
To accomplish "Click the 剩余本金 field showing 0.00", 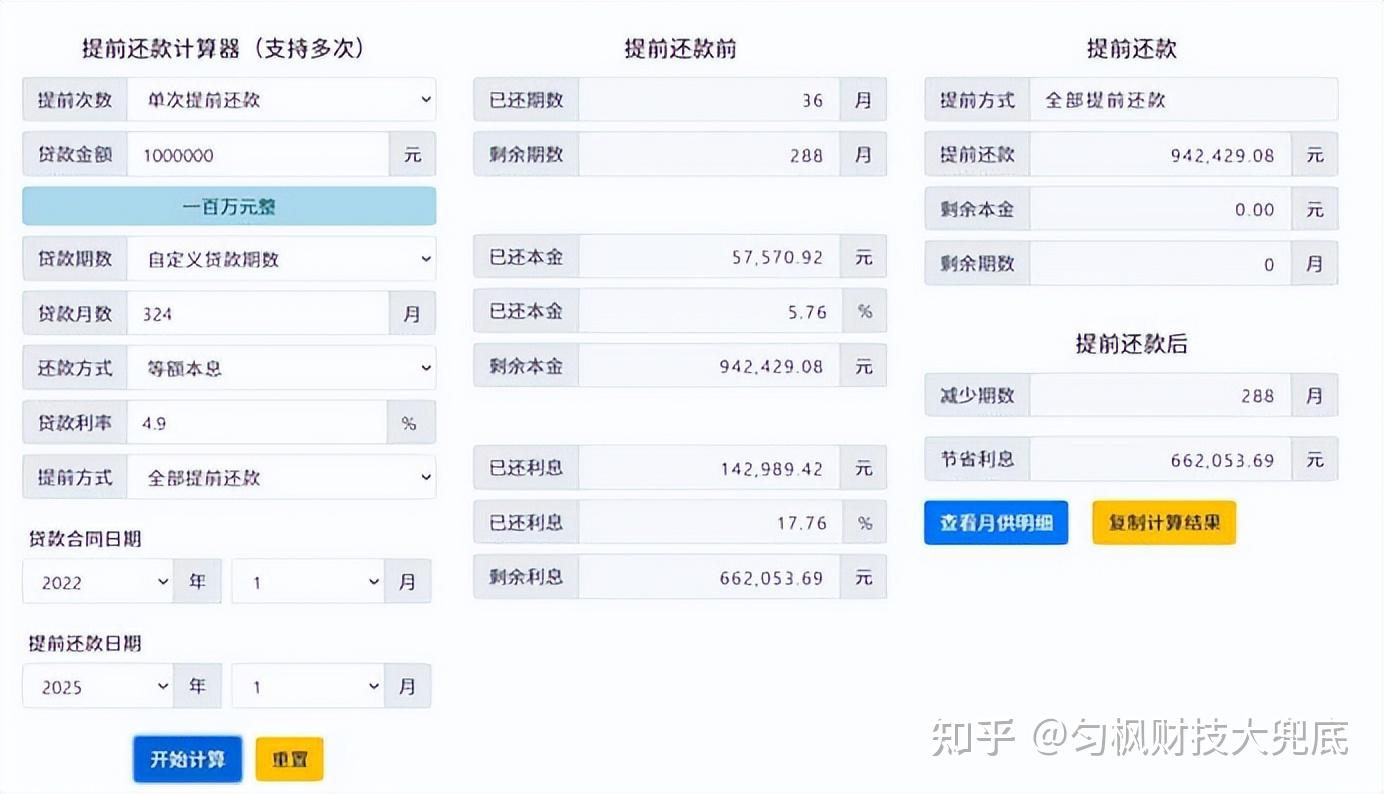I will (1161, 209).
